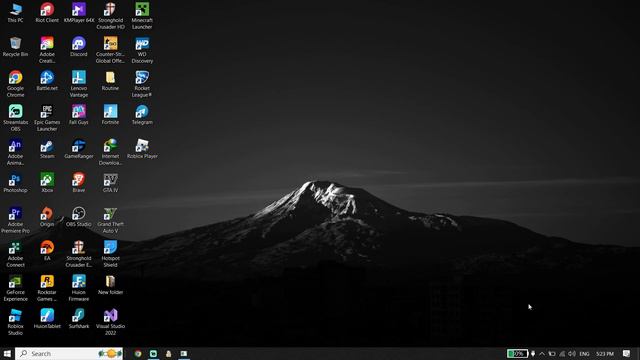Open the Recycle Bin
This screenshot has height=360, width=640.
click(16, 47)
